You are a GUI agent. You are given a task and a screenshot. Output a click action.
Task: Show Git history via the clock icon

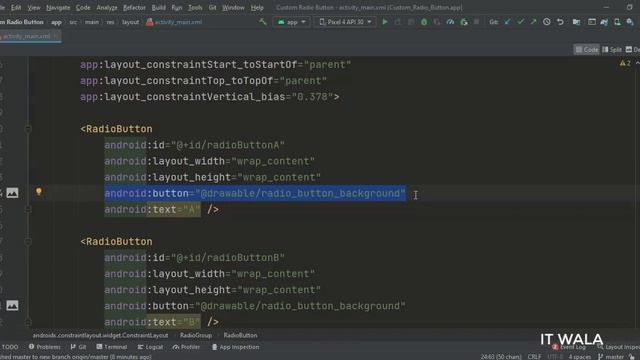[547, 22]
